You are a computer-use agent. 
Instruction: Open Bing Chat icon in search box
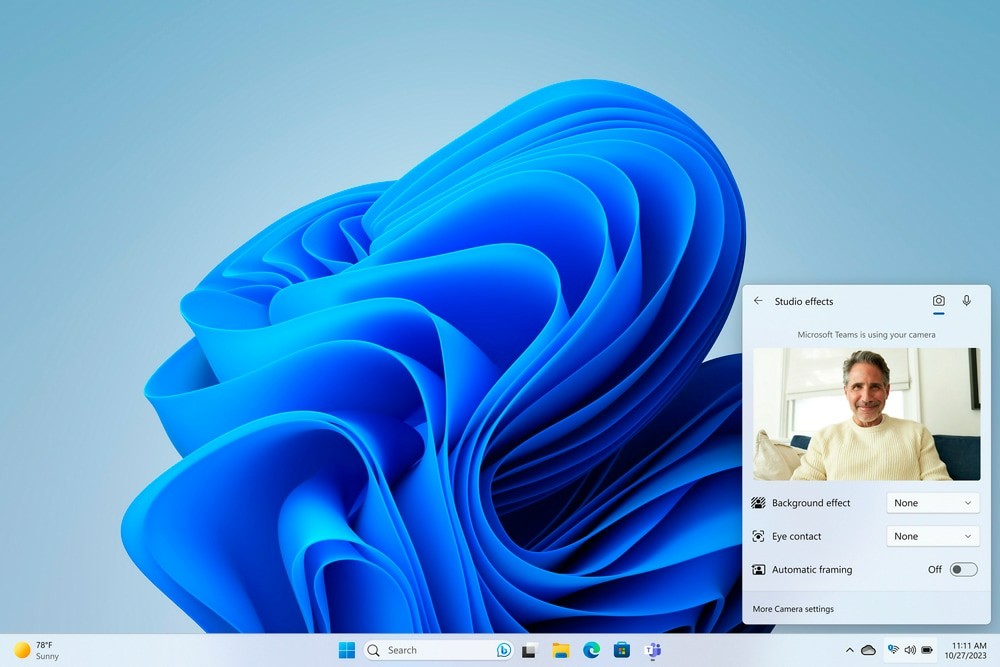504,650
